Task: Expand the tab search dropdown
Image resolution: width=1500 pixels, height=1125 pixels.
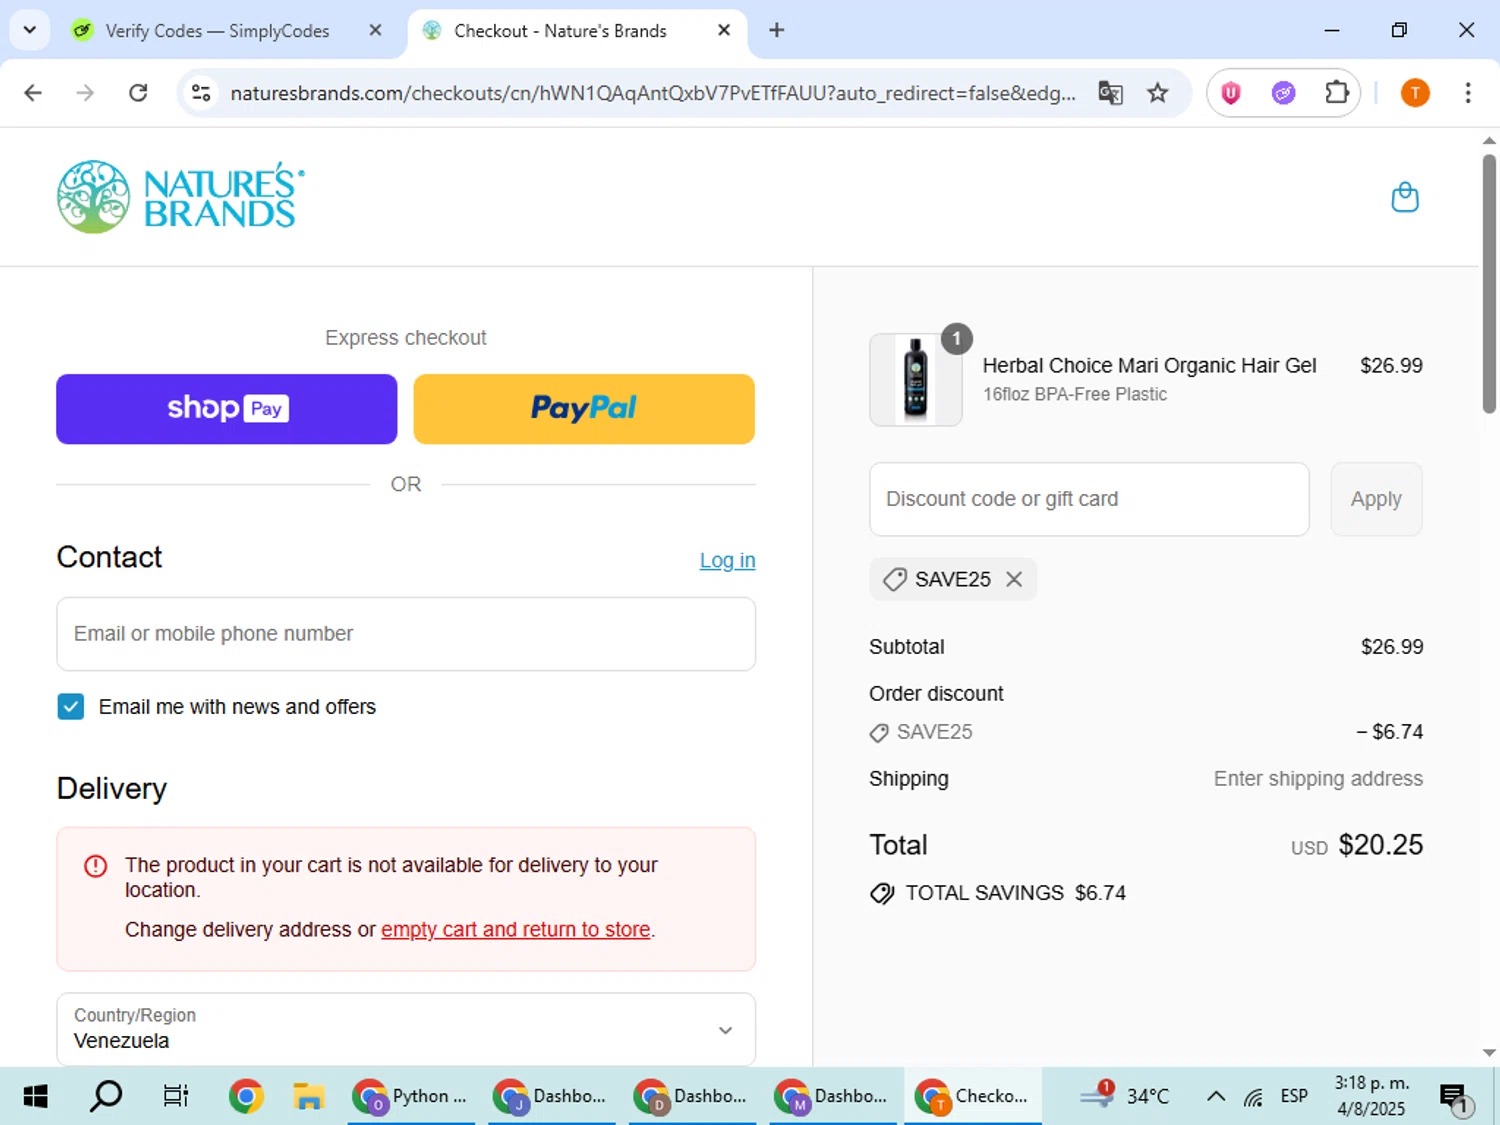Action: (29, 30)
